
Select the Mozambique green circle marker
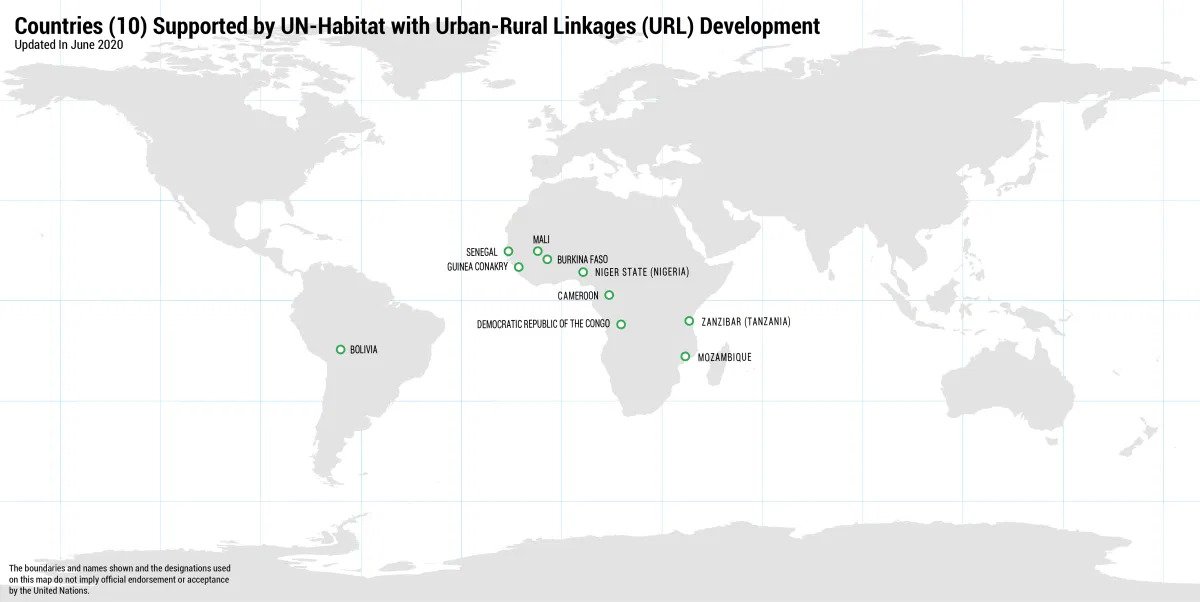pyautogui.click(x=685, y=356)
